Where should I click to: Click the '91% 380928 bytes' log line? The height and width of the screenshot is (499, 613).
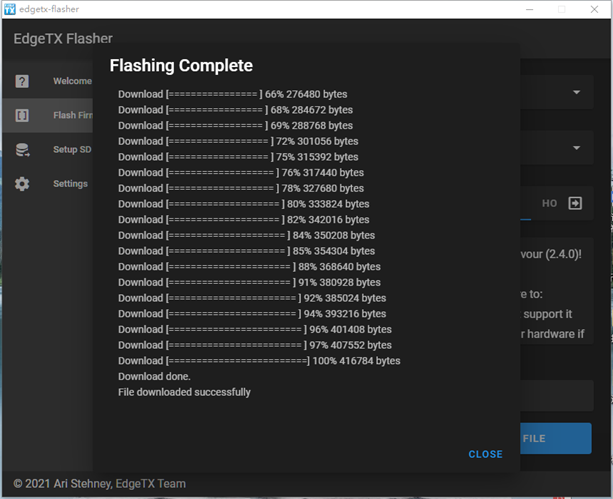click(249, 282)
